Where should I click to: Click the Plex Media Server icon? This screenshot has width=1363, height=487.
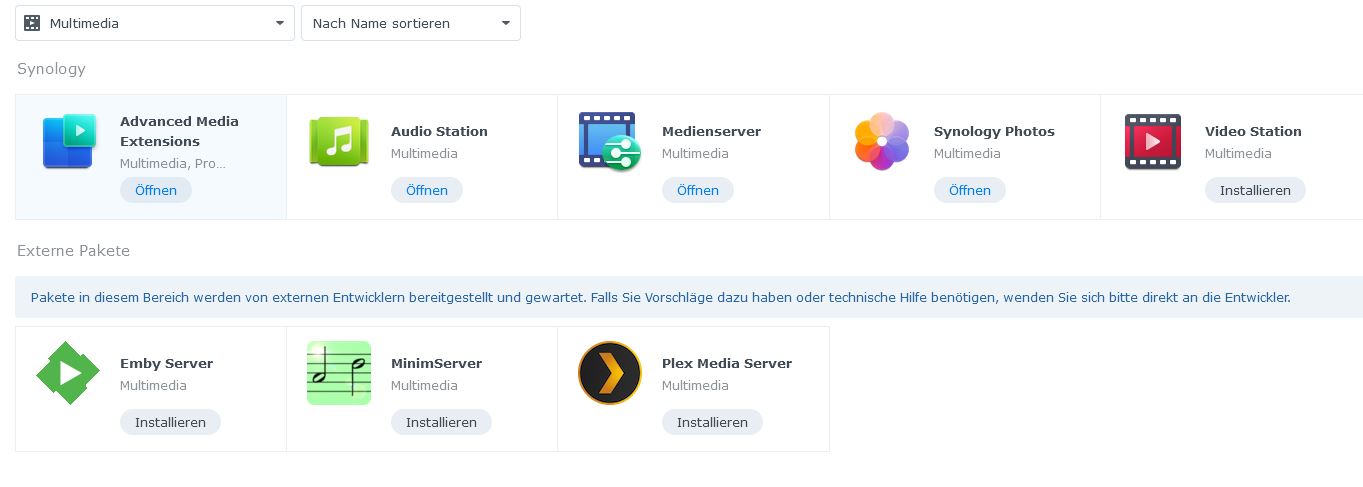pos(610,373)
